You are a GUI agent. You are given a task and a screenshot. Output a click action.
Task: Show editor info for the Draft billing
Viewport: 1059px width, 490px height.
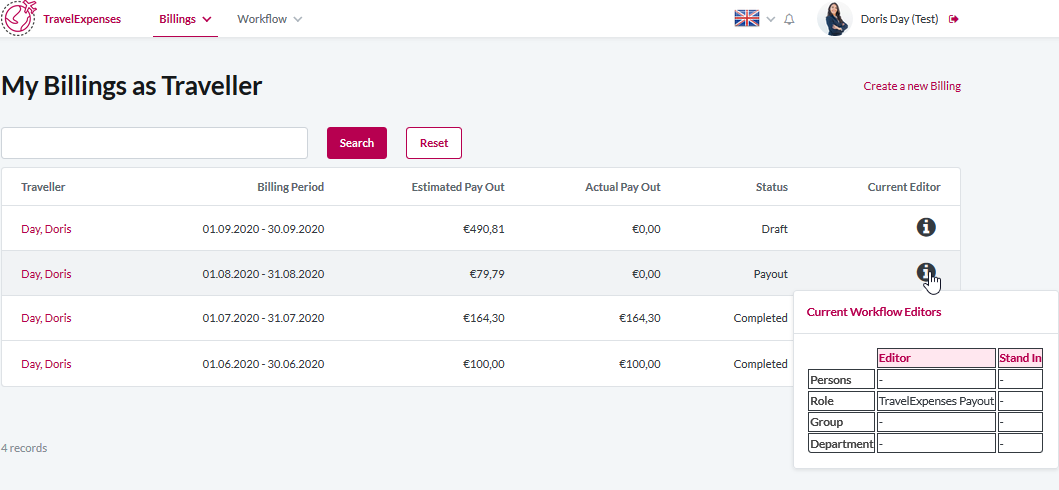926,228
